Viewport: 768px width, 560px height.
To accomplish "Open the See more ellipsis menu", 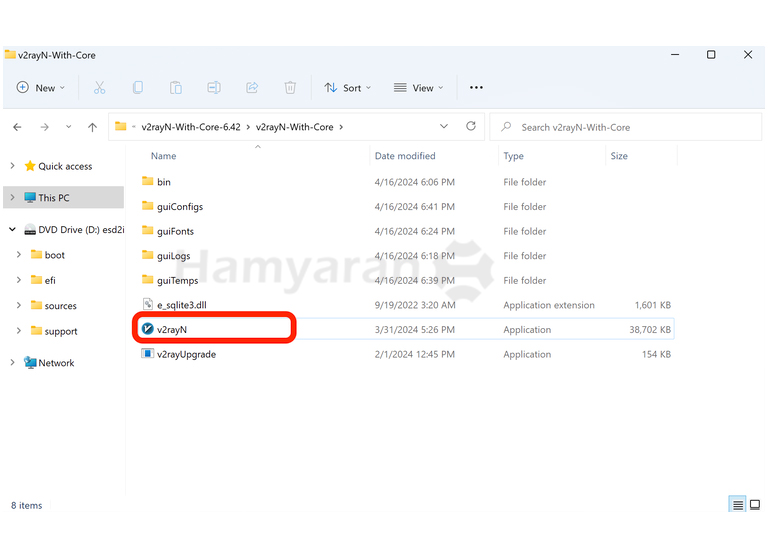I will 476,88.
